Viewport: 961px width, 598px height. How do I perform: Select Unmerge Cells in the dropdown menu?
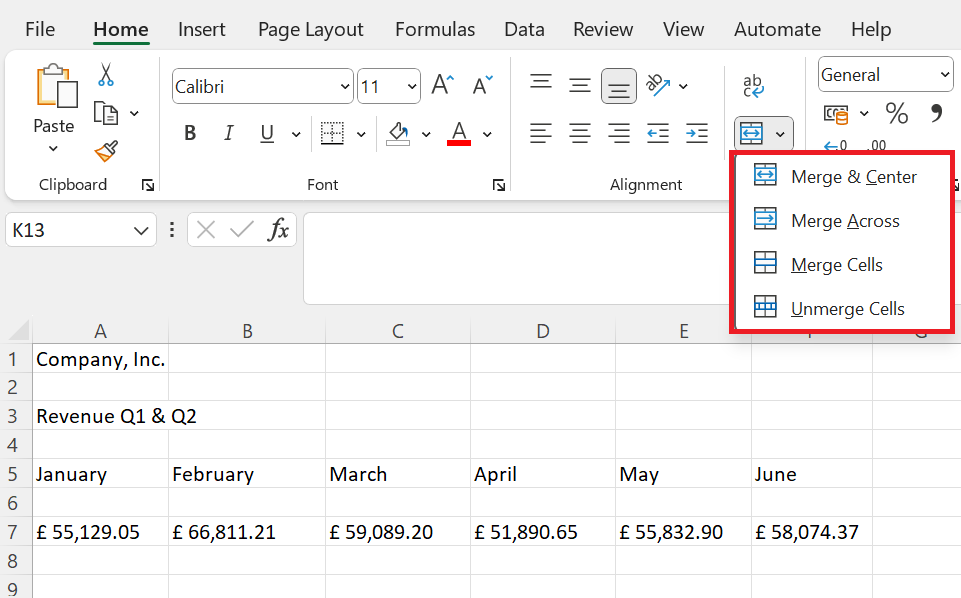click(847, 309)
